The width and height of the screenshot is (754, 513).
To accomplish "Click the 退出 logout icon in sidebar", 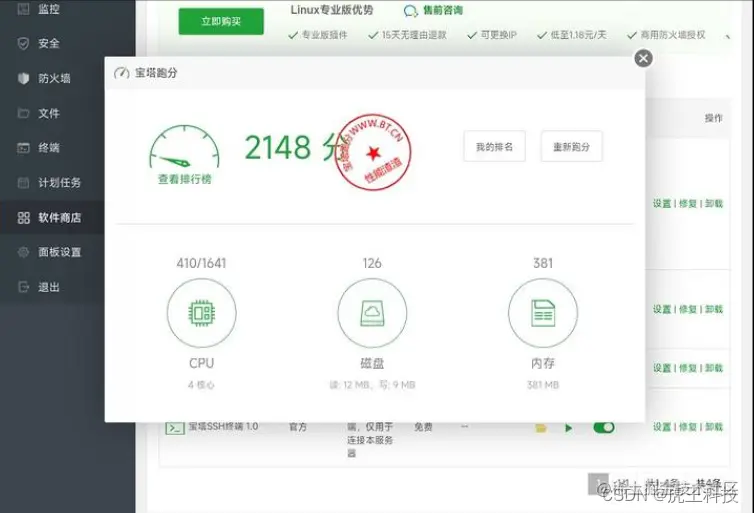I will 23,287.
